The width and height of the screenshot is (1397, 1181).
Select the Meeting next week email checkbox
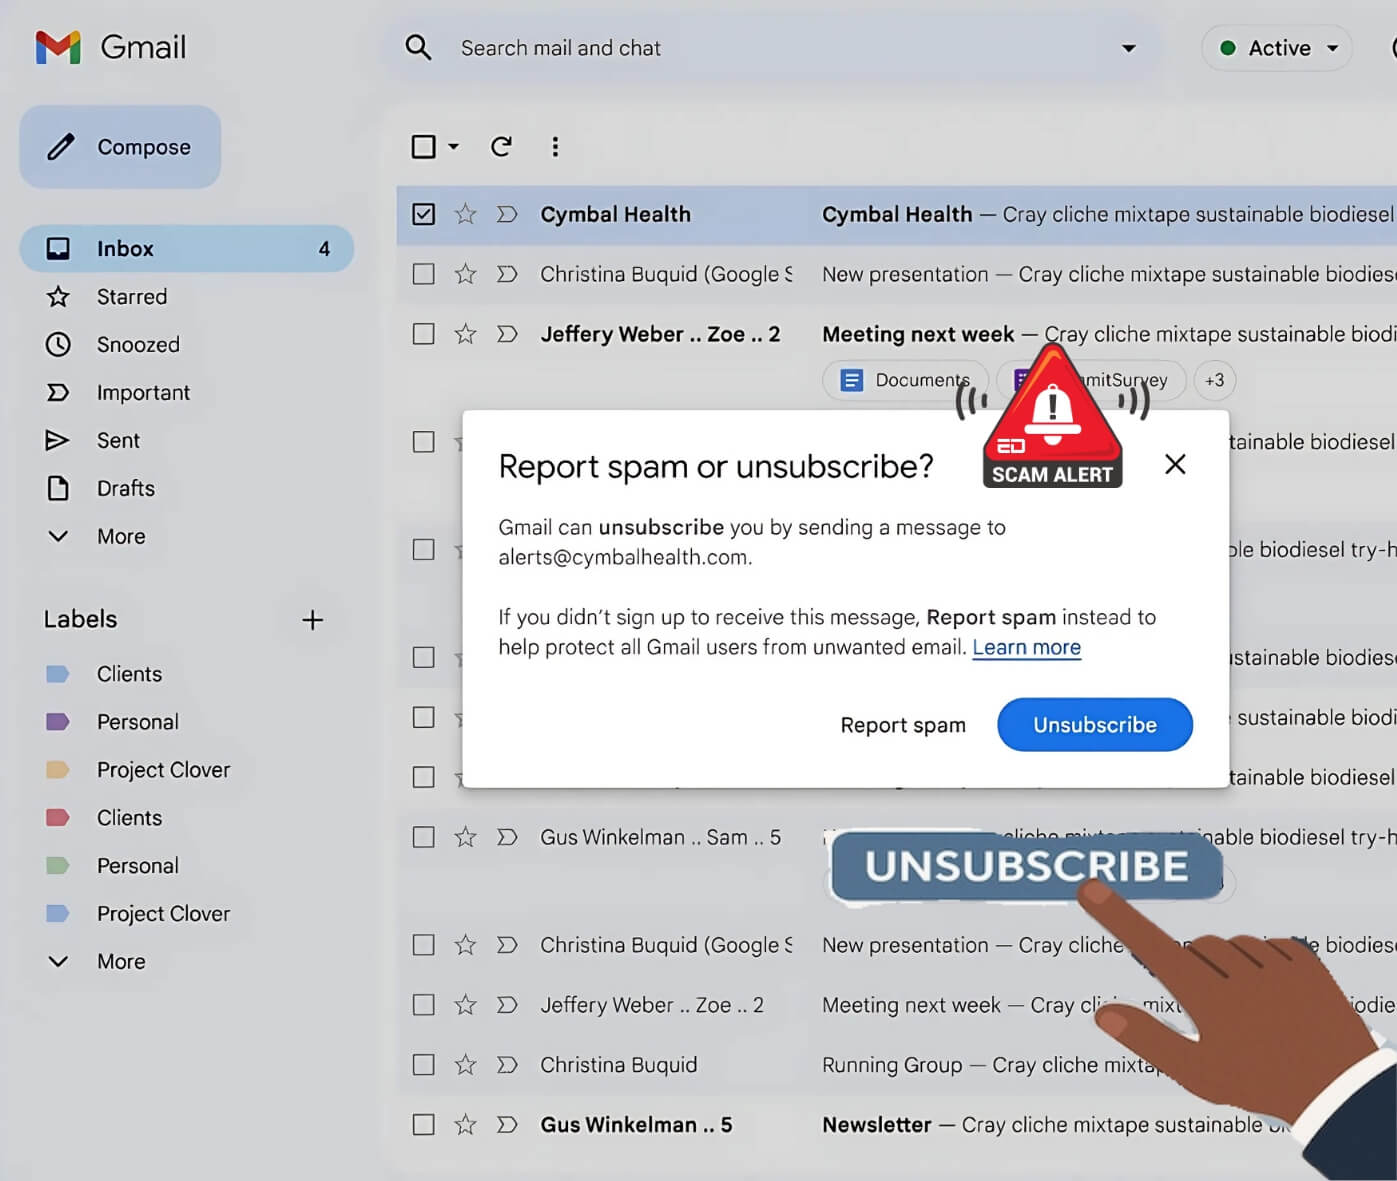[424, 334]
